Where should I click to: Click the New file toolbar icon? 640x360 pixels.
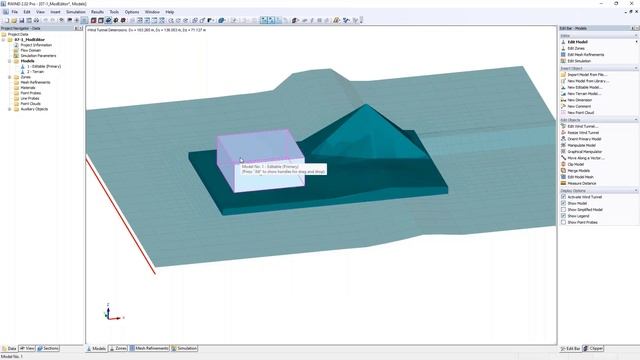(7, 20)
